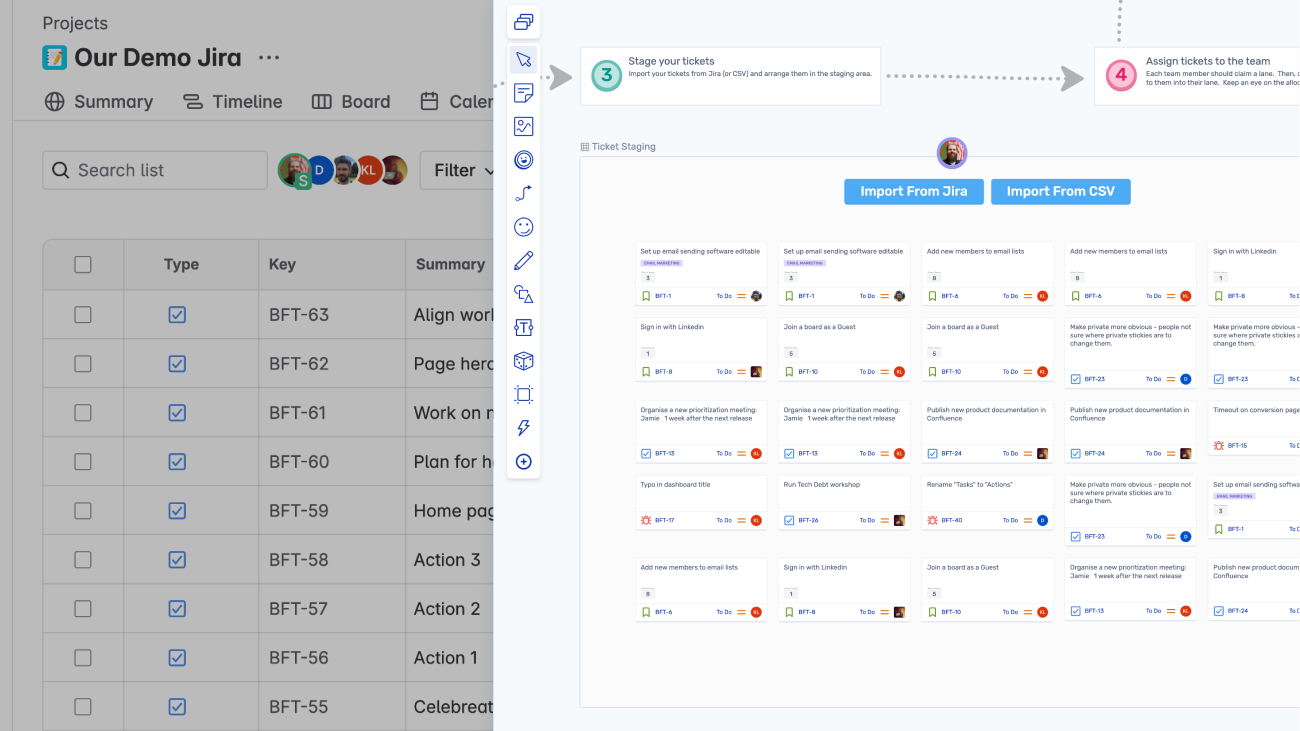Open the add more tools plus menu
The width and height of the screenshot is (1300, 731).
523,462
